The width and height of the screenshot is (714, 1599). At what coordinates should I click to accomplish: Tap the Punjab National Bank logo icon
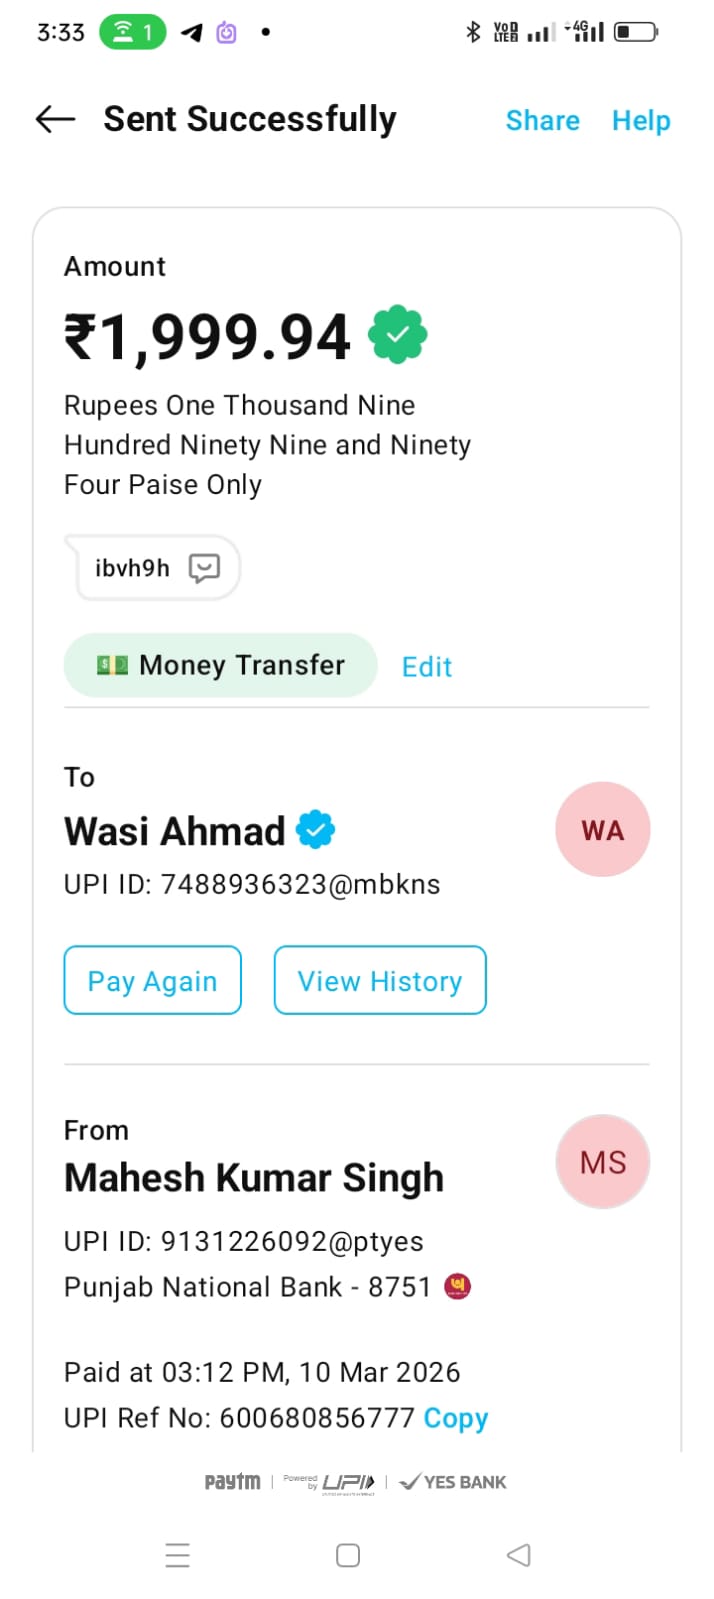pos(458,1287)
